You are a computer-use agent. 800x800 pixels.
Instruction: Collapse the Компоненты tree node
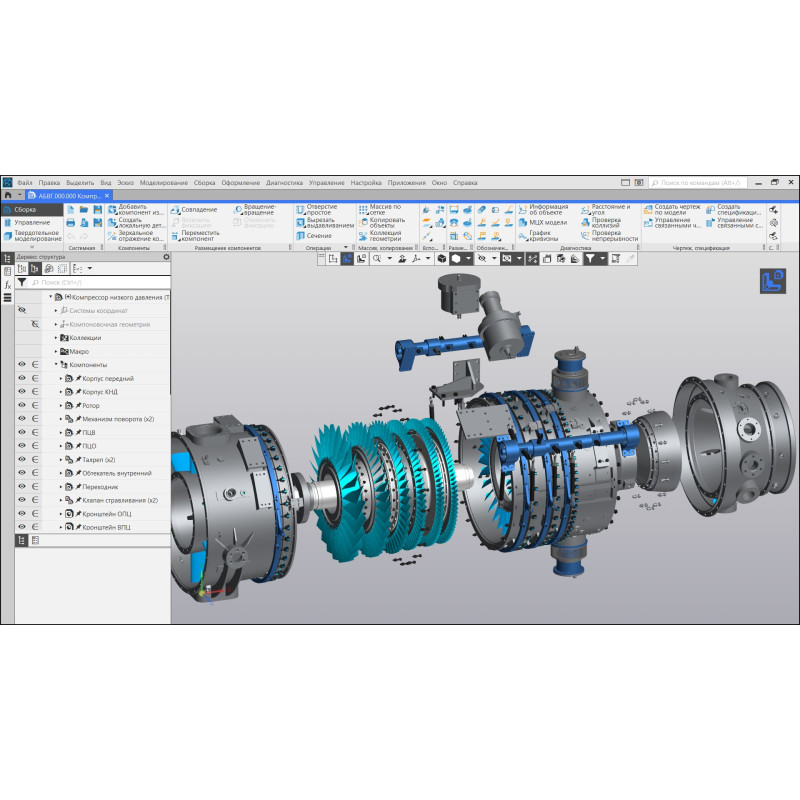click(x=56, y=365)
